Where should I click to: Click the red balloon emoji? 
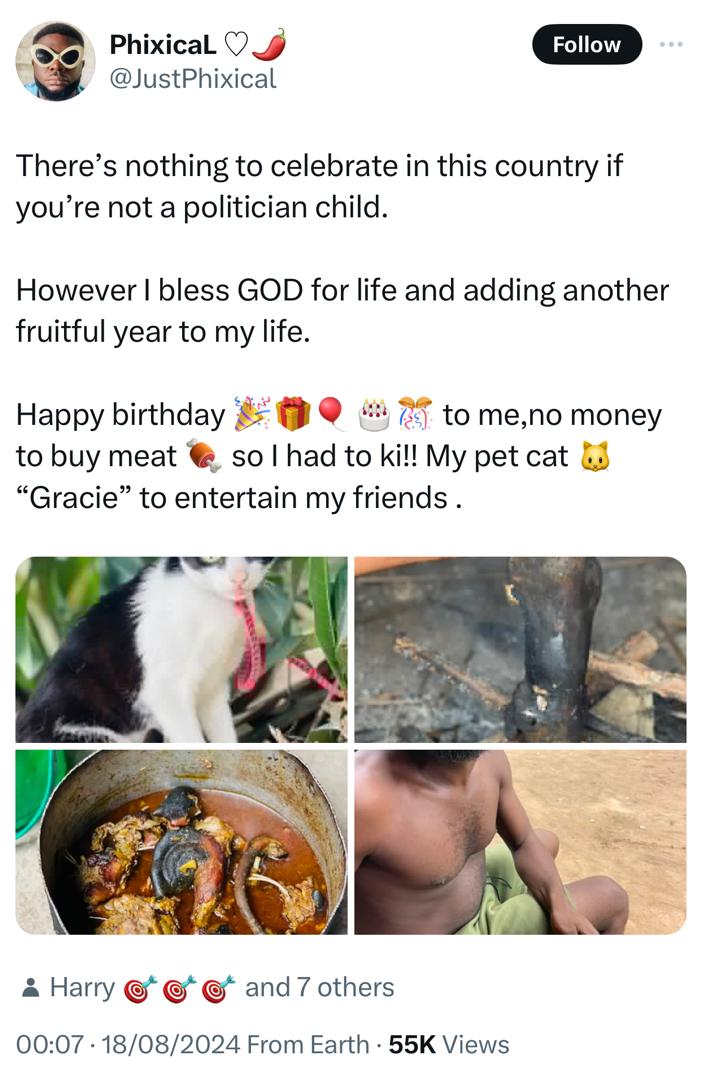point(331,413)
